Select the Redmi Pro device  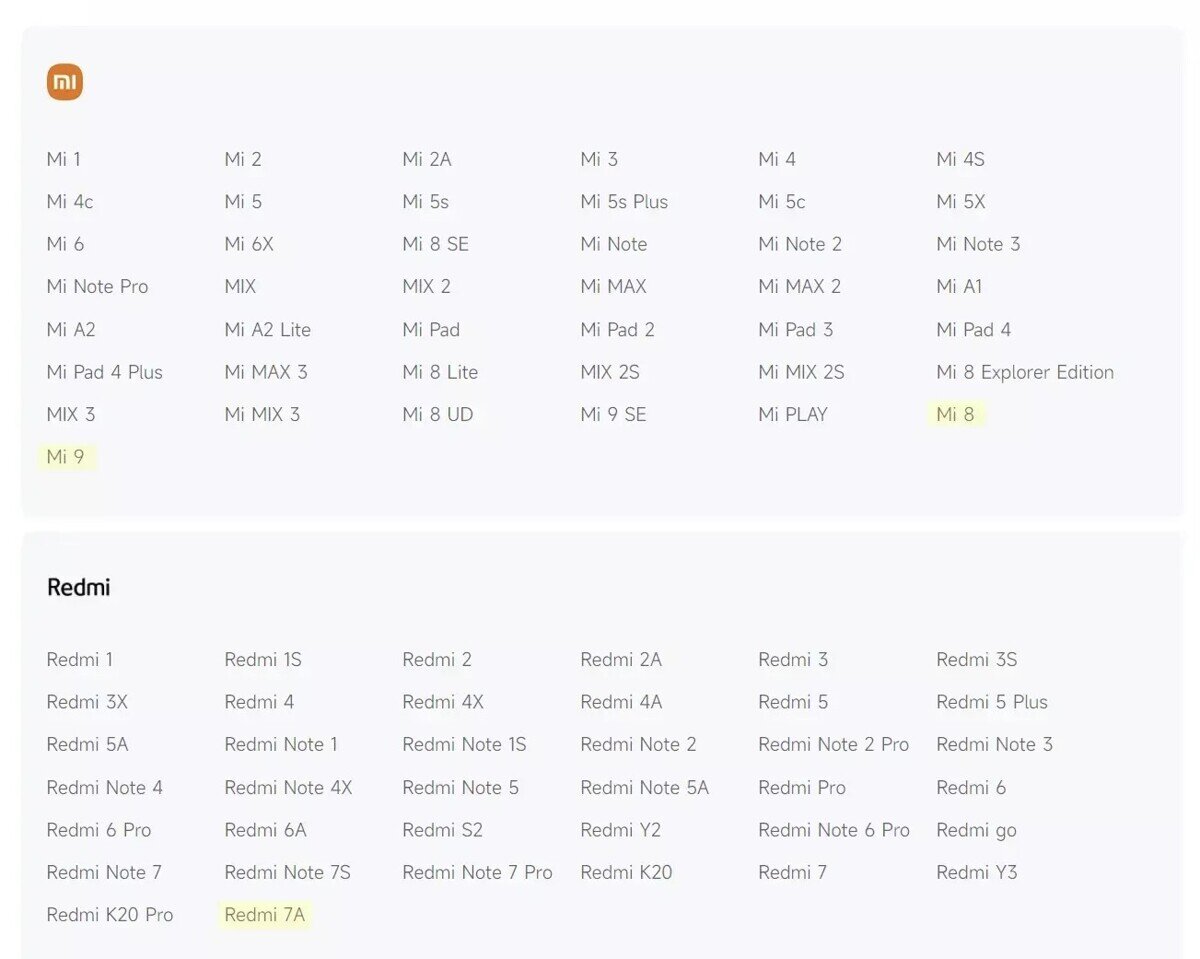point(802,788)
